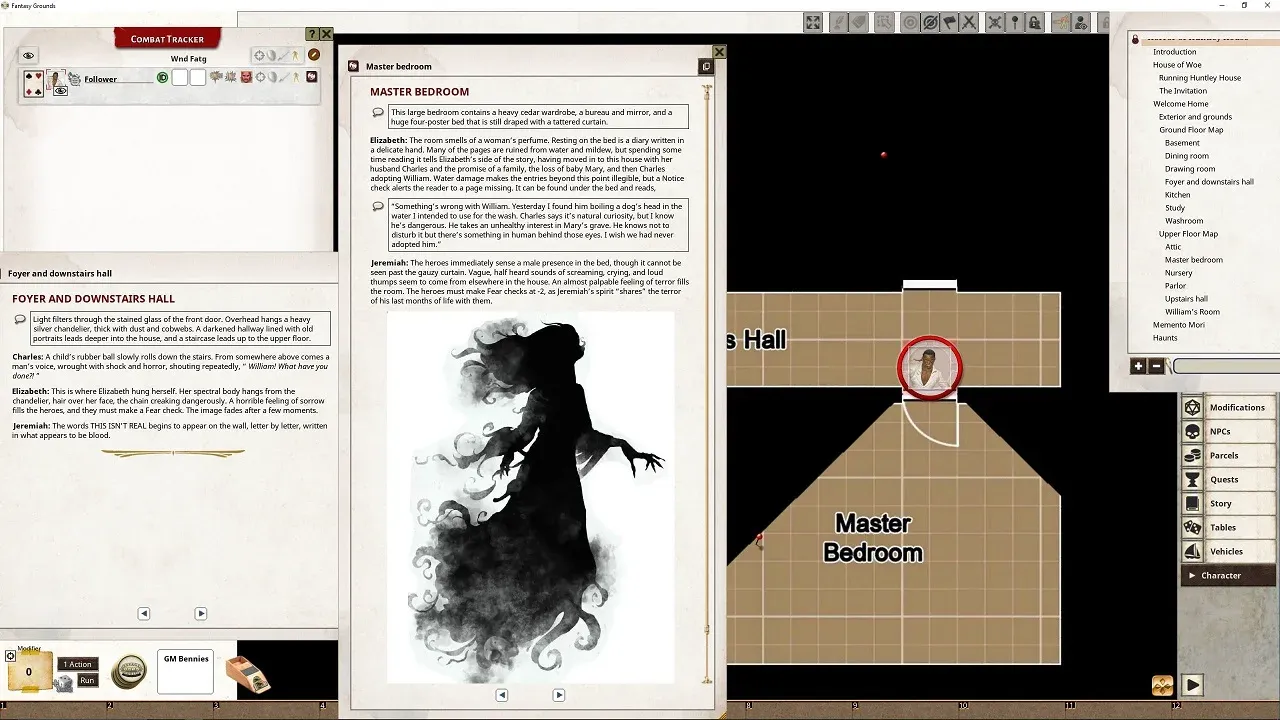Go to next page in Master bedroom window
The height and width of the screenshot is (720, 1280).
tap(559, 695)
